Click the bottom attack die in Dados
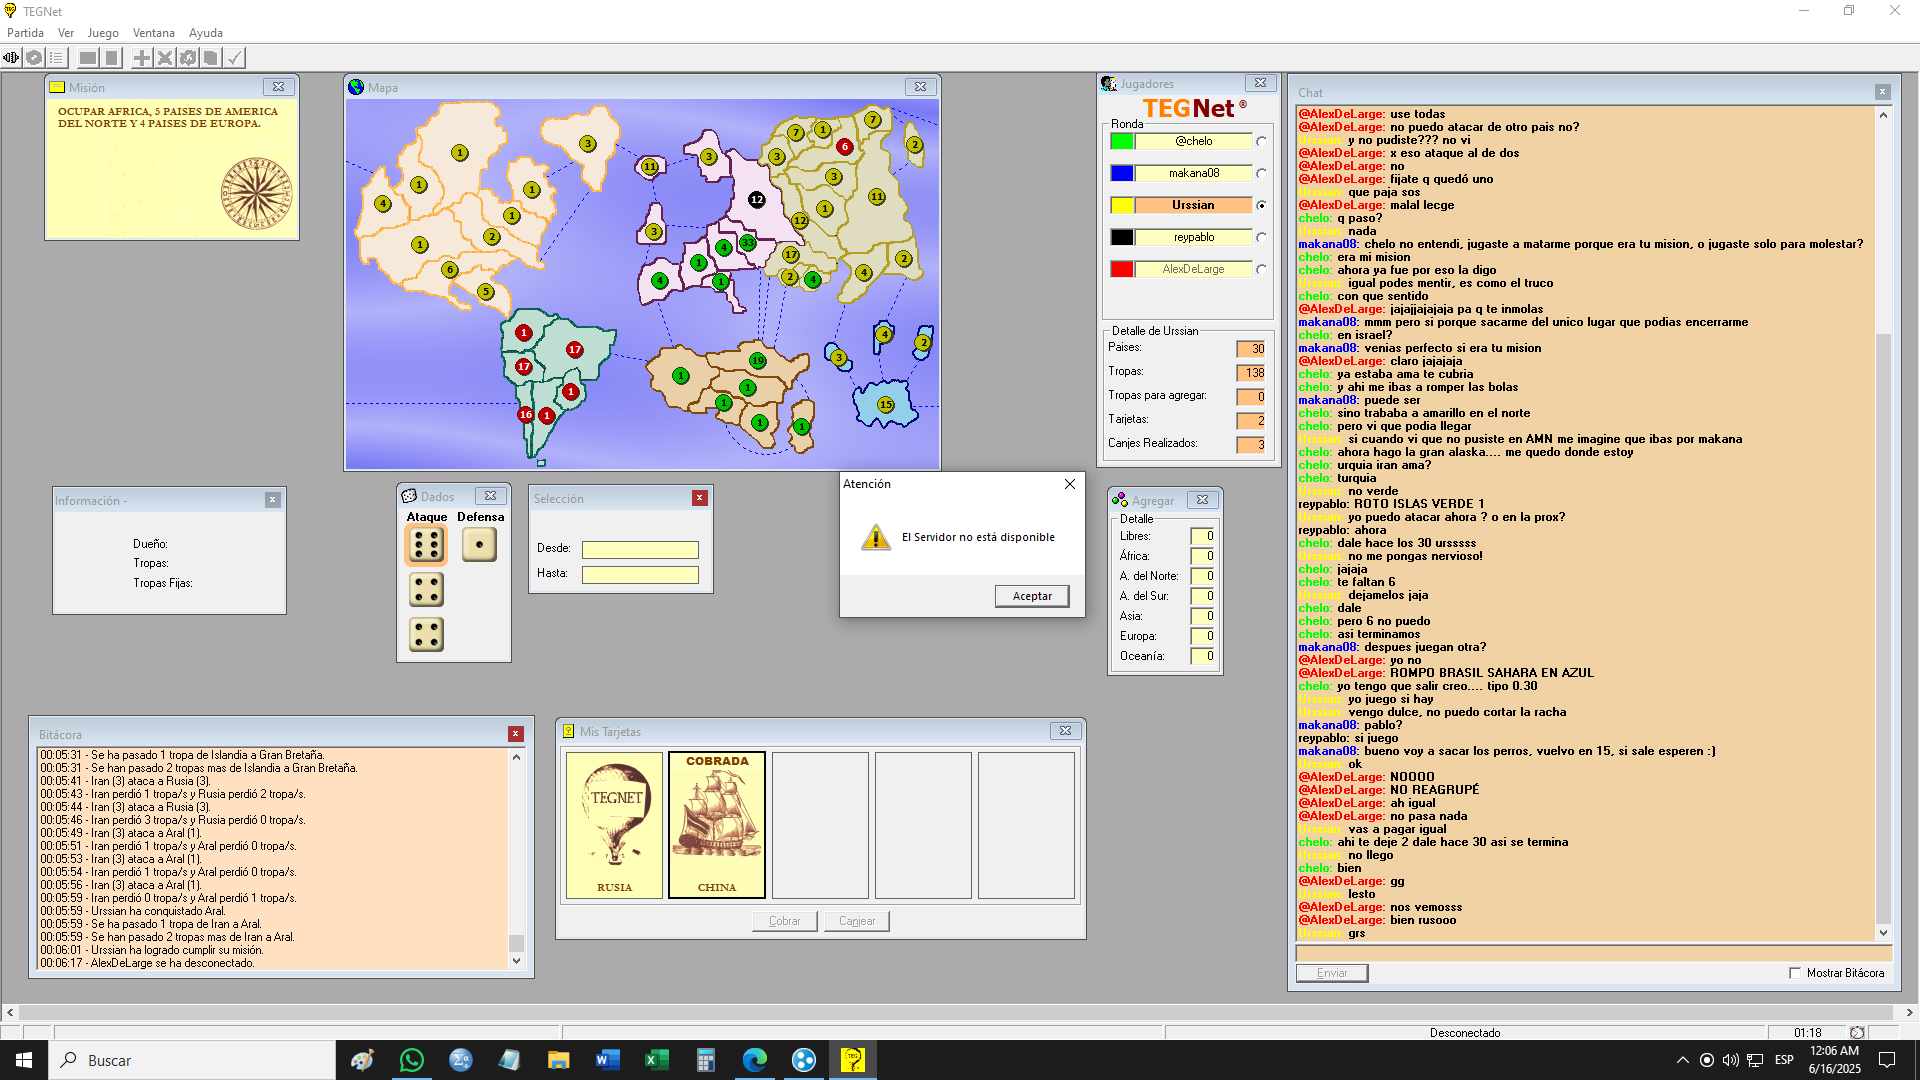 coord(426,634)
